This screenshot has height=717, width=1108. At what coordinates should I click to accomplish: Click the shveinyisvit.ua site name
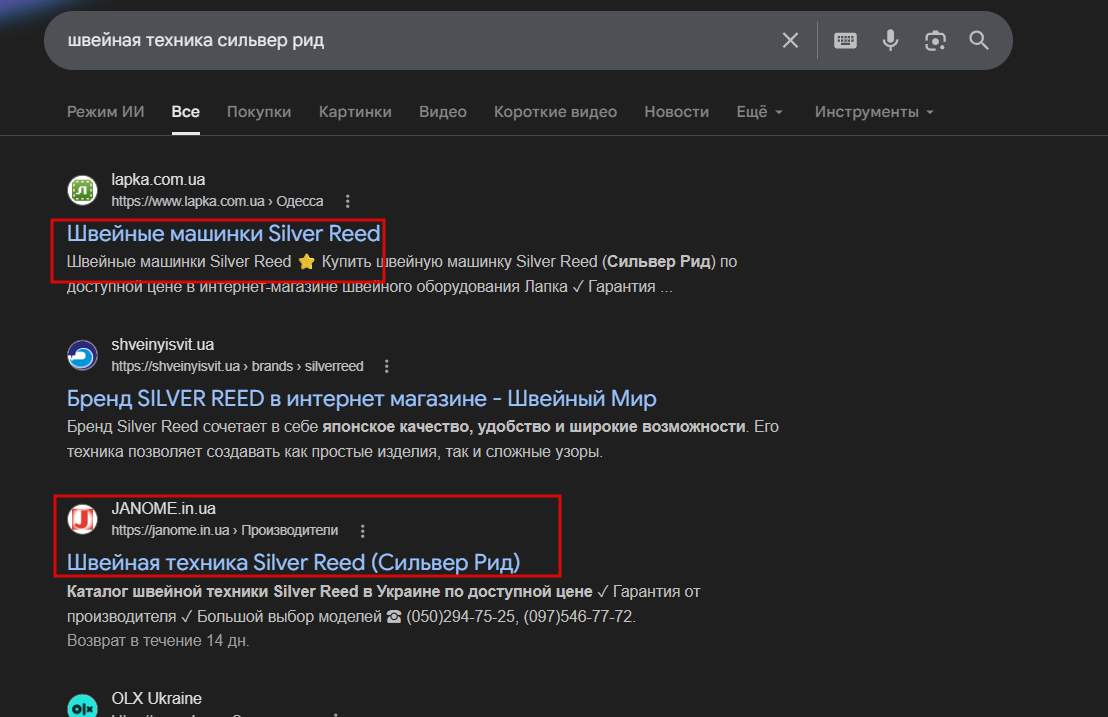point(163,344)
